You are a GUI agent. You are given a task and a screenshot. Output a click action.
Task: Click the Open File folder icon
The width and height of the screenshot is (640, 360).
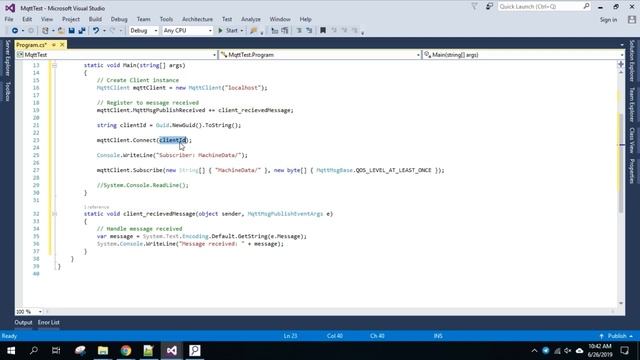click(x=61, y=31)
